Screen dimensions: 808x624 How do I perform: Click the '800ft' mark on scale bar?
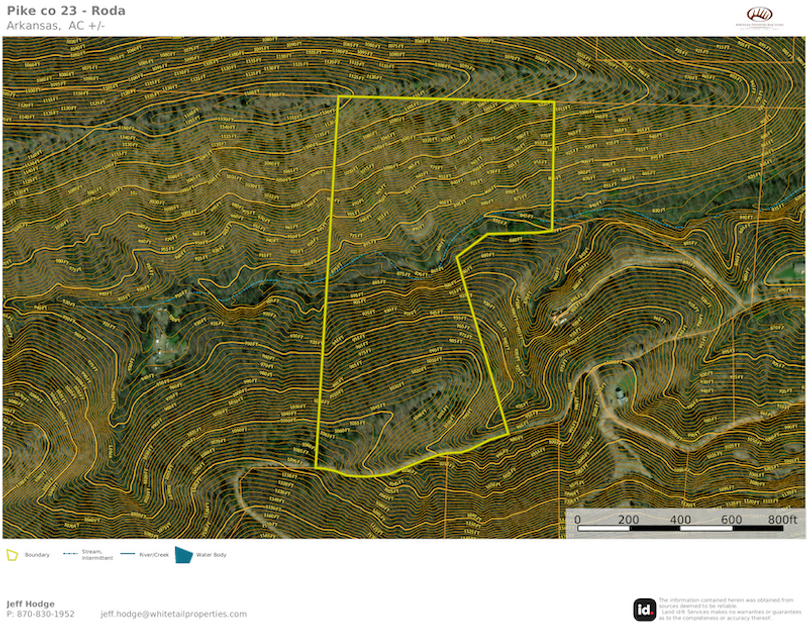(782, 519)
